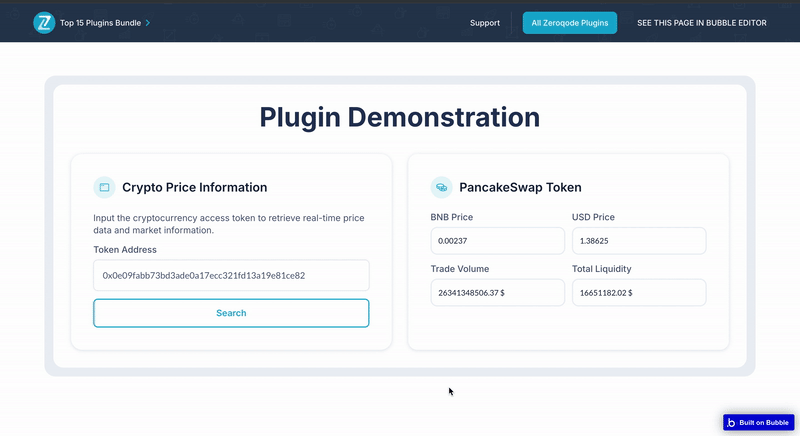Click the Trade Volume label
Image resolution: width=800 pixels, height=436 pixels.
[x=460, y=269]
